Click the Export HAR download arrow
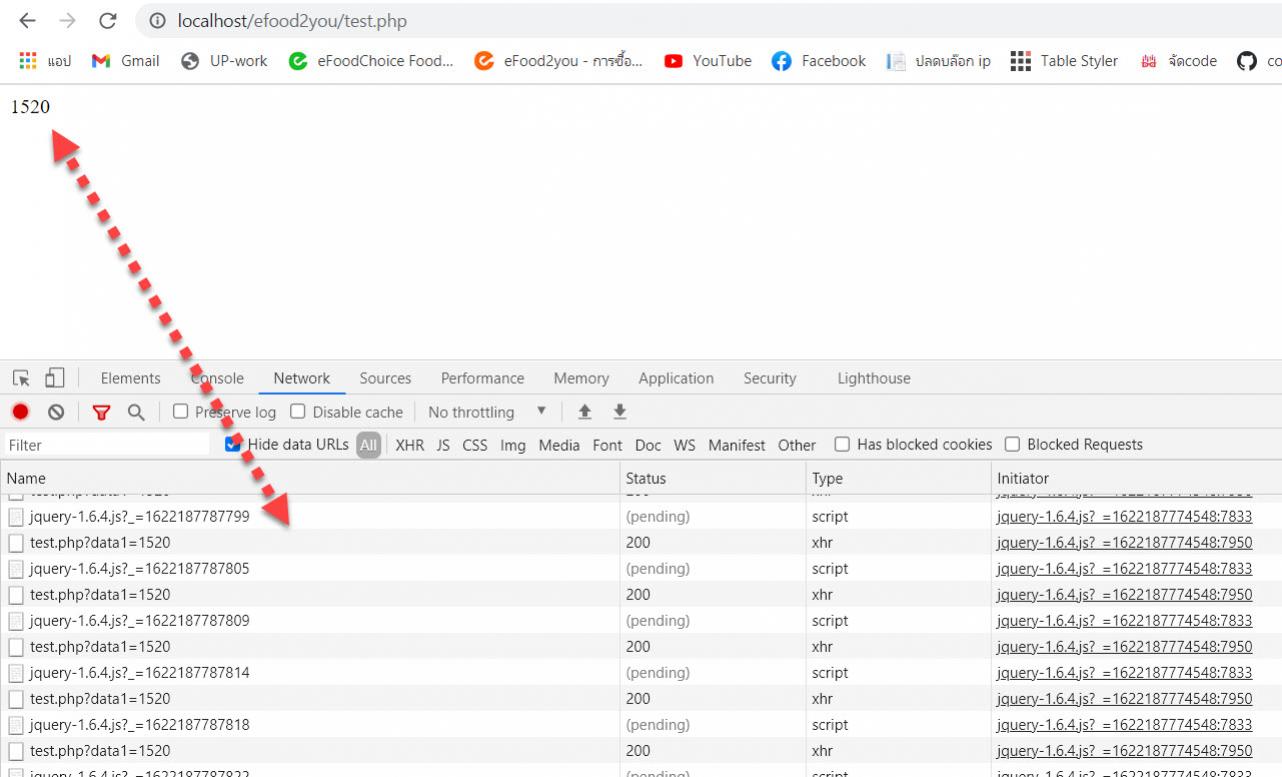 click(620, 412)
